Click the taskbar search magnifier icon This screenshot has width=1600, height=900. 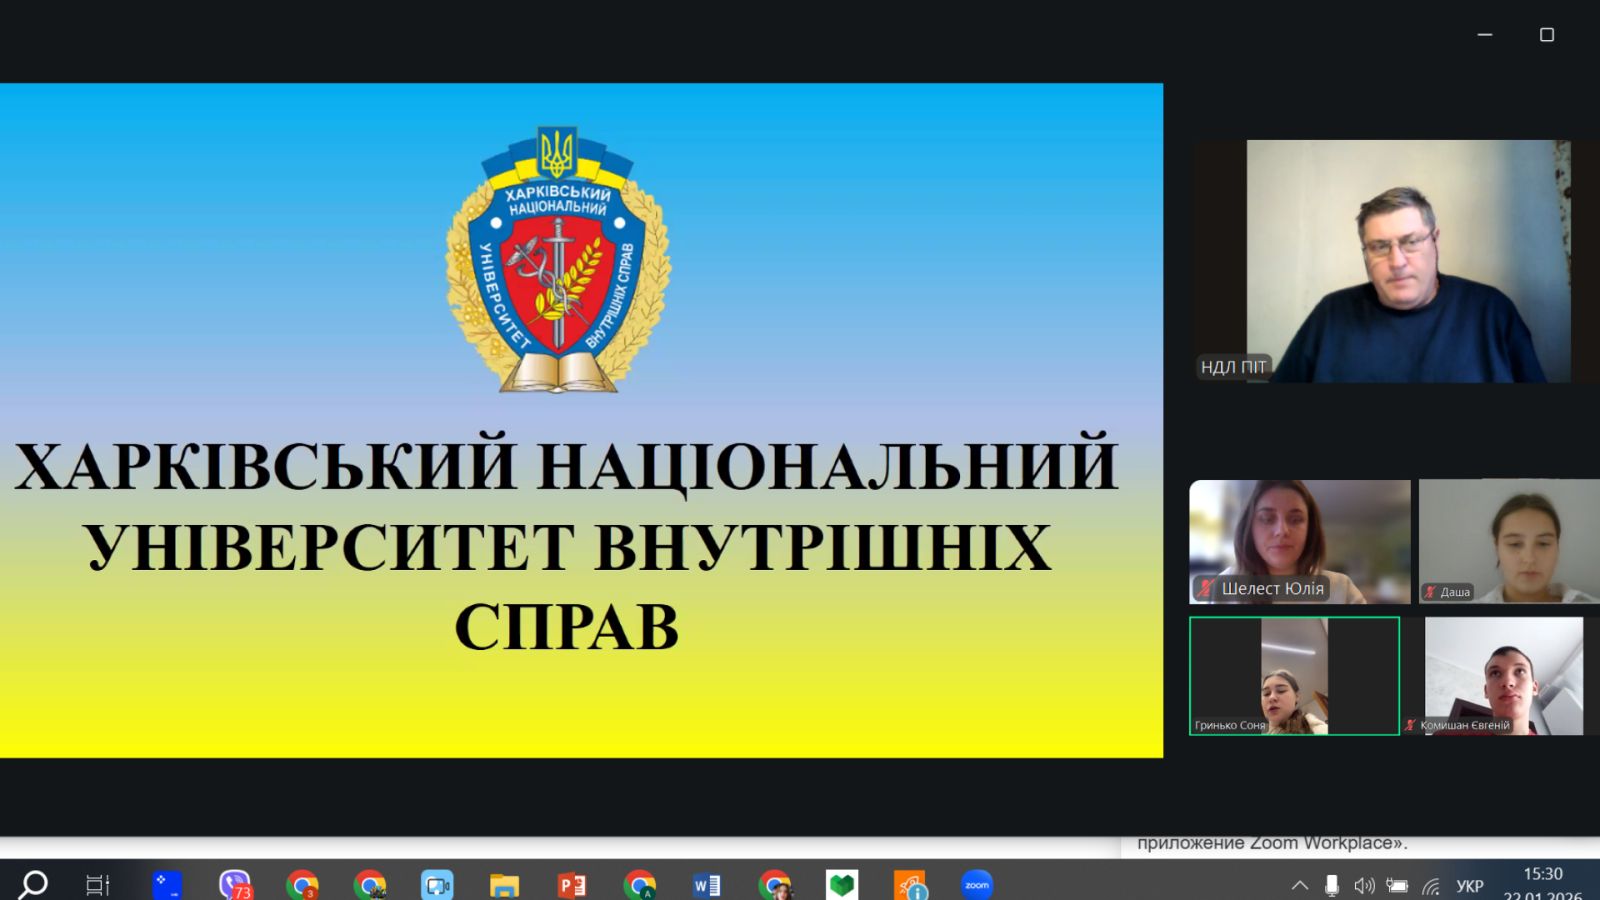(33, 885)
